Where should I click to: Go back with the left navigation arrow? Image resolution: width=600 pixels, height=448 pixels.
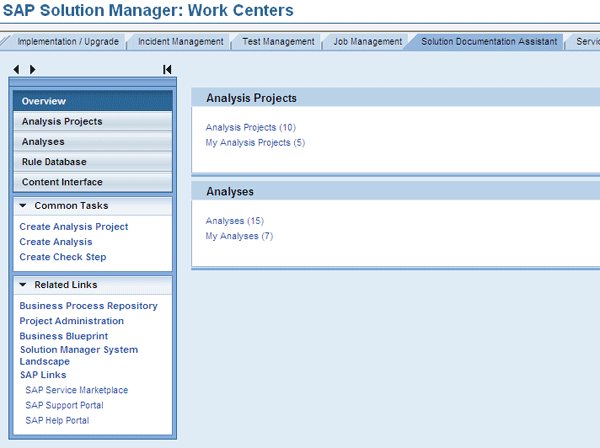(x=16, y=69)
